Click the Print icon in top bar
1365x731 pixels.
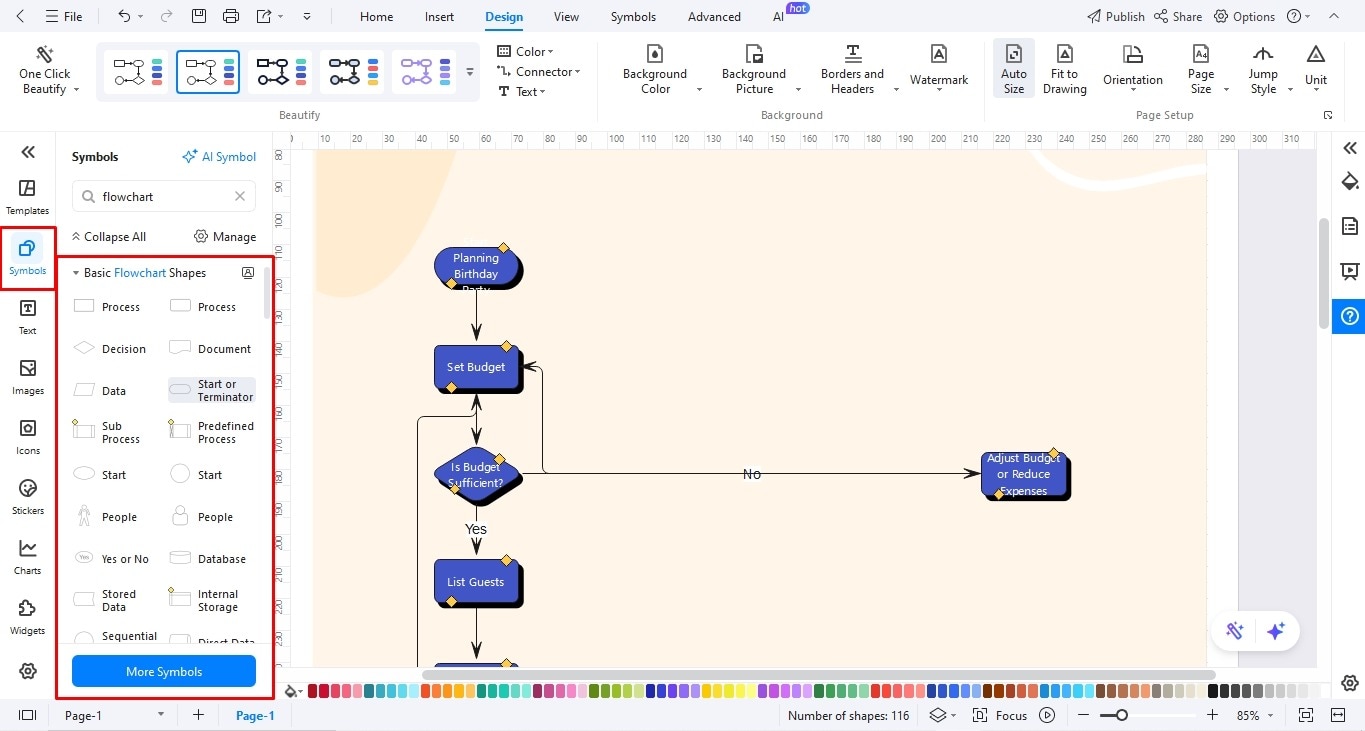[231, 16]
